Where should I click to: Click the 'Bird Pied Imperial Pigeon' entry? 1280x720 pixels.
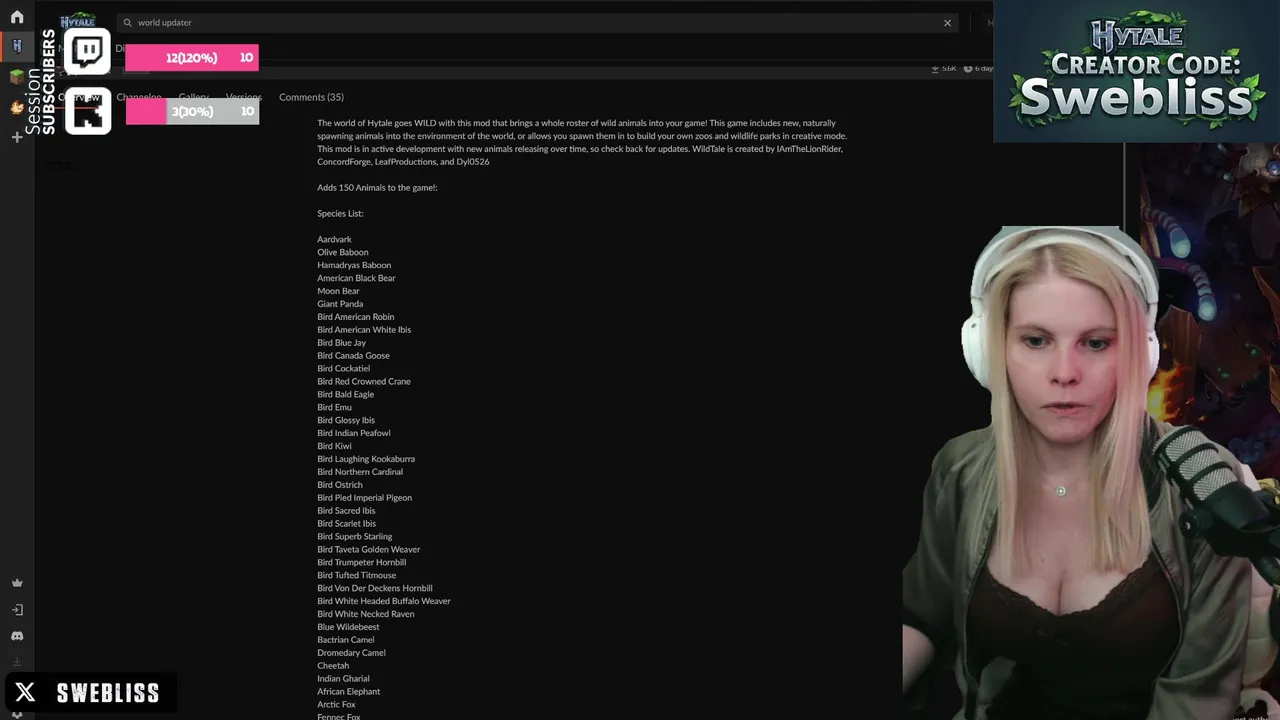coord(365,498)
